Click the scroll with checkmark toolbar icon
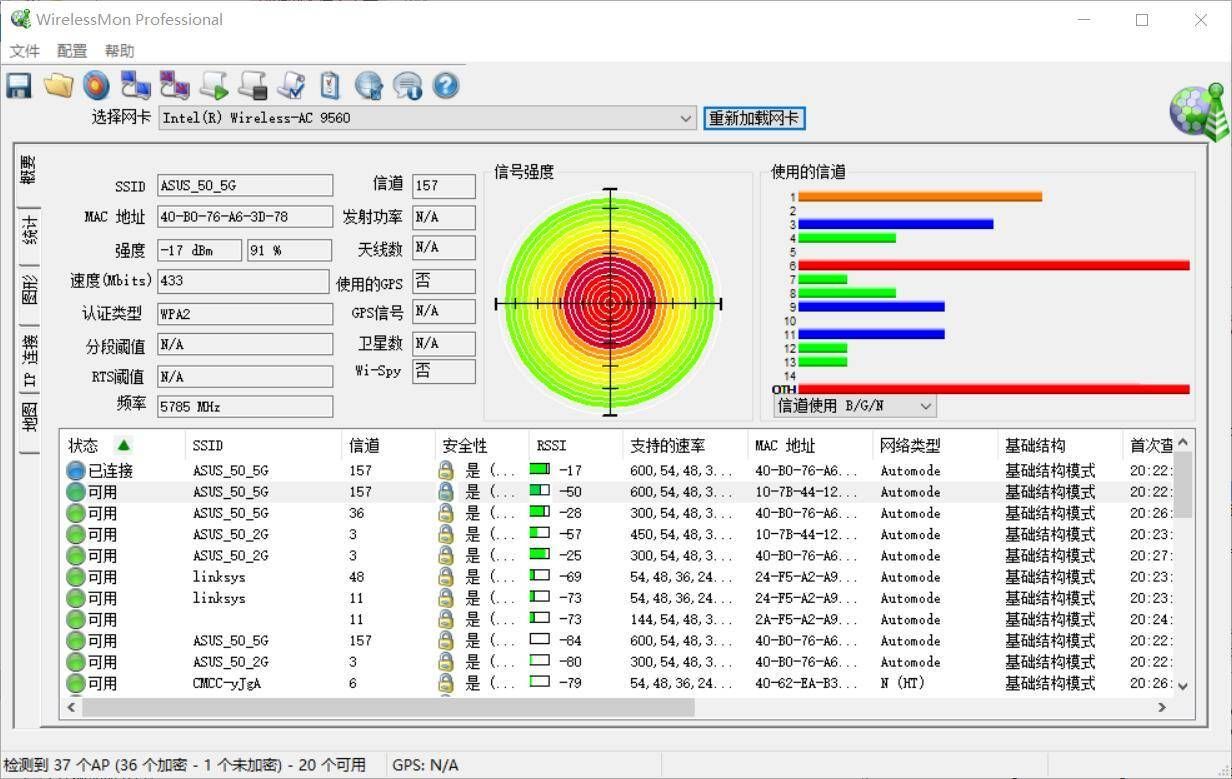The height and width of the screenshot is (779, 1232). (291, 85)
